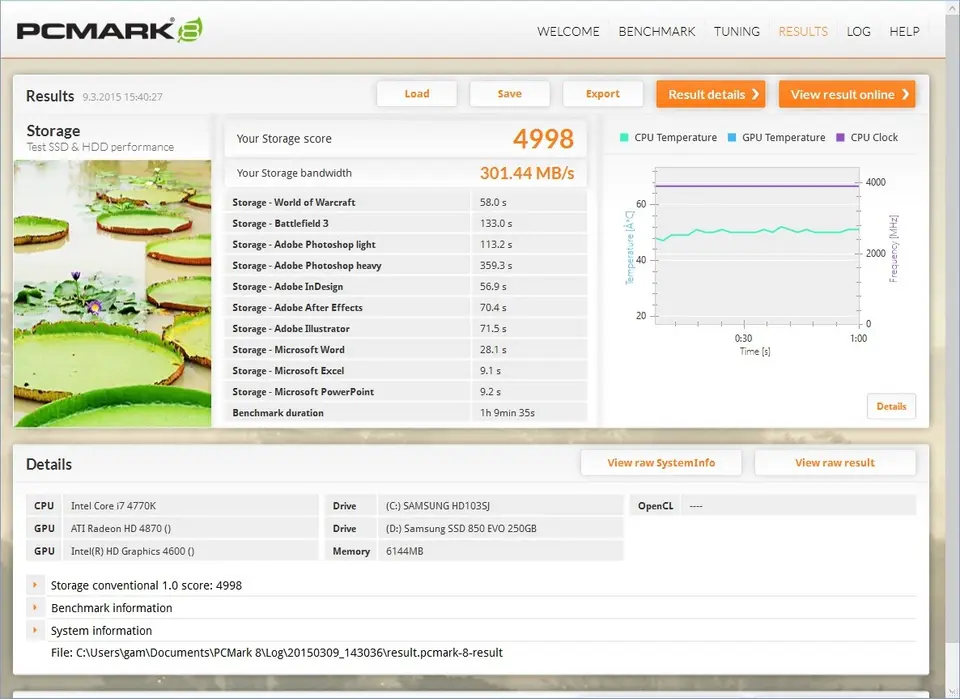Expand the System information section
This screenshot has width=960, height=699.
[36, 631]
